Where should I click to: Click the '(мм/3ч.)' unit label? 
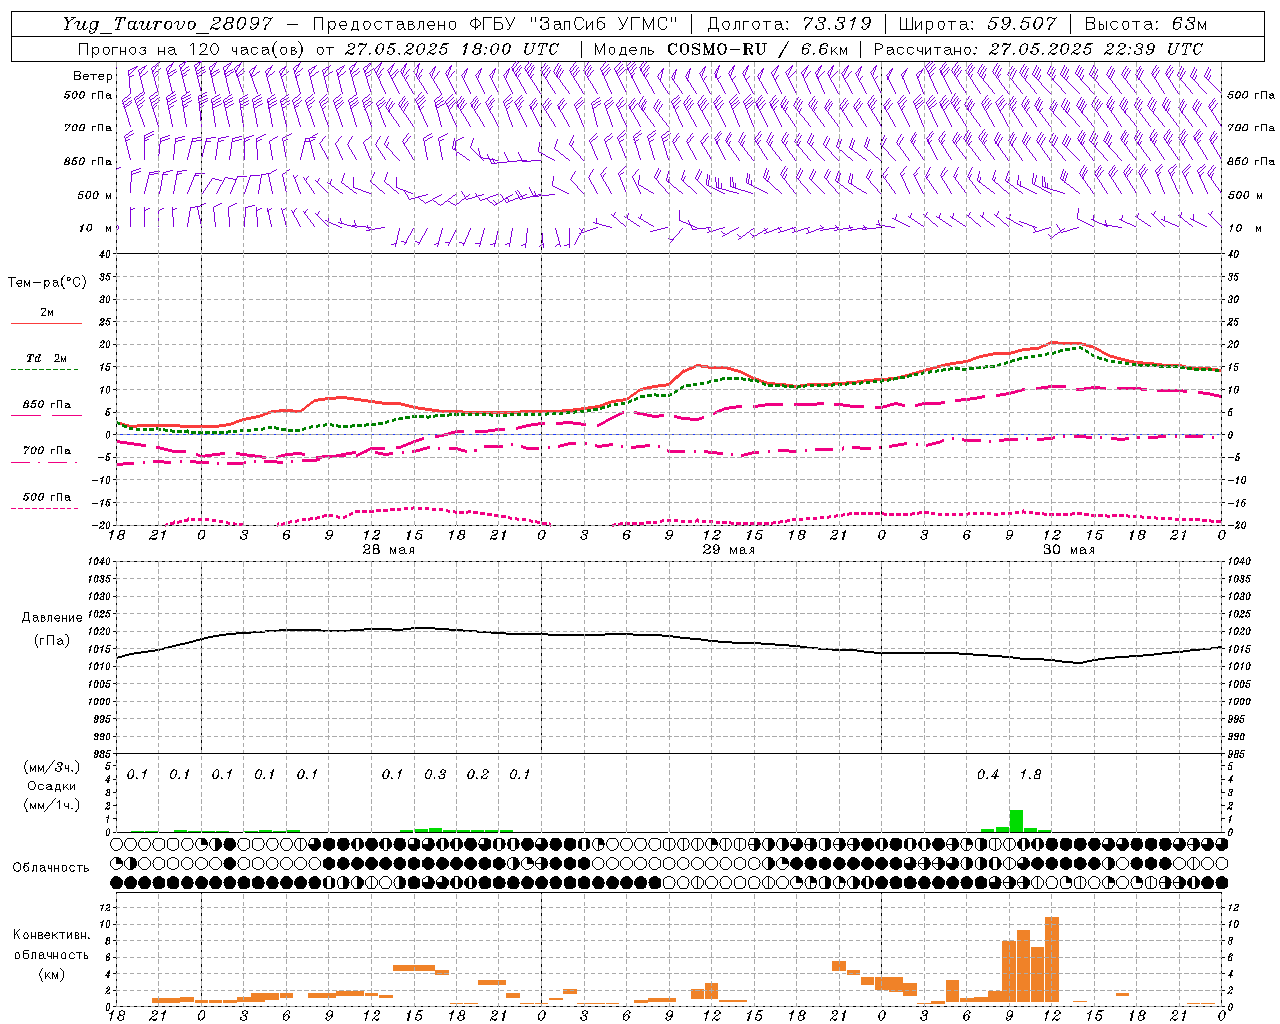(51, 767)
